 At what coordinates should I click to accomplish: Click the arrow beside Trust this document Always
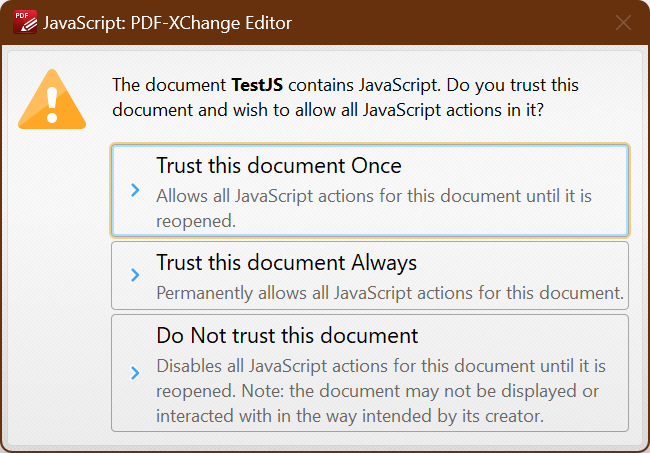pyautogui.click(x=135, y=275)
